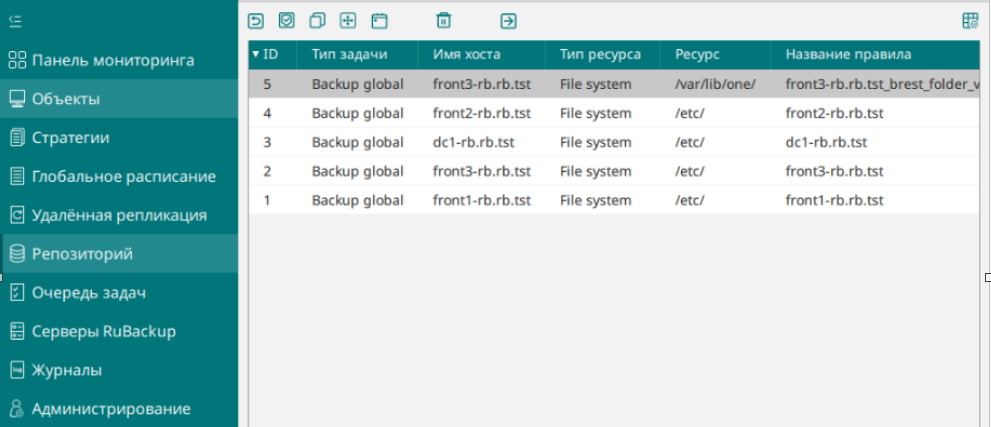The height and width of the screenshot is (427, 991).
Task: Open the Объекты section
Action: [119, 99]
